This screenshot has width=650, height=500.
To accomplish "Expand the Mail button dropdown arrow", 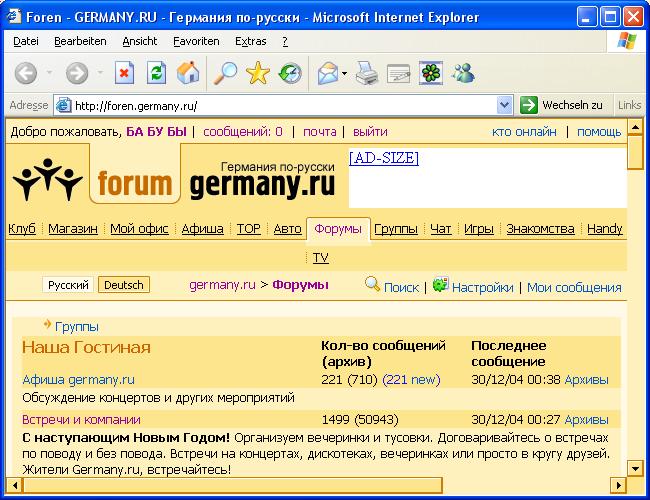I will (x=344, y=73).
